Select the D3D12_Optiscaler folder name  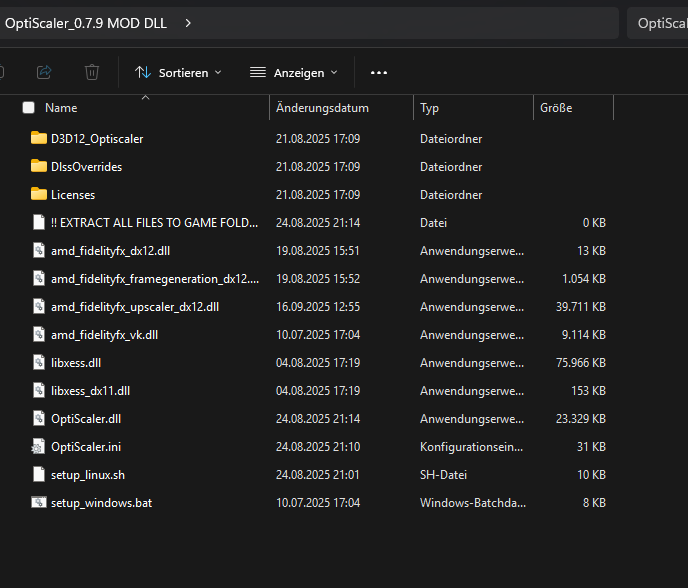(x=97, y=139)
